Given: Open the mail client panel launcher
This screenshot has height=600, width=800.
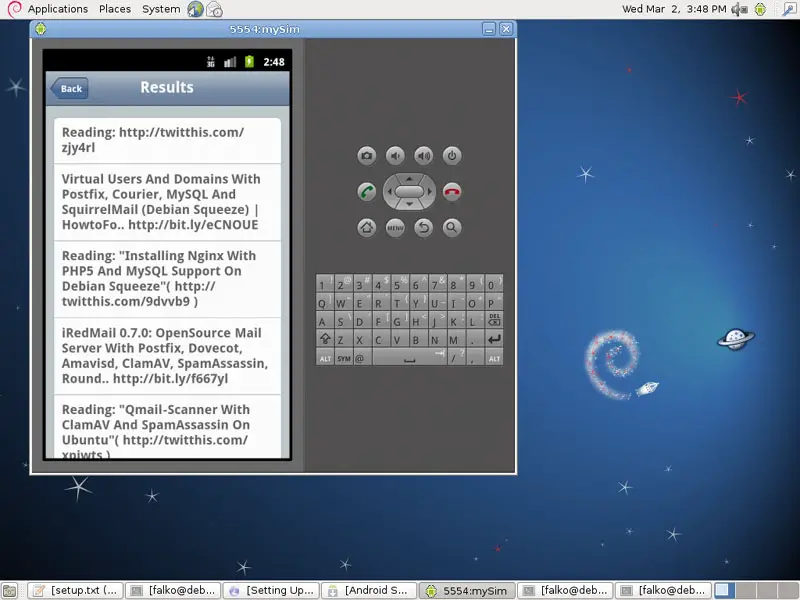Looking at the screenshot, I should tap(214, 9).
